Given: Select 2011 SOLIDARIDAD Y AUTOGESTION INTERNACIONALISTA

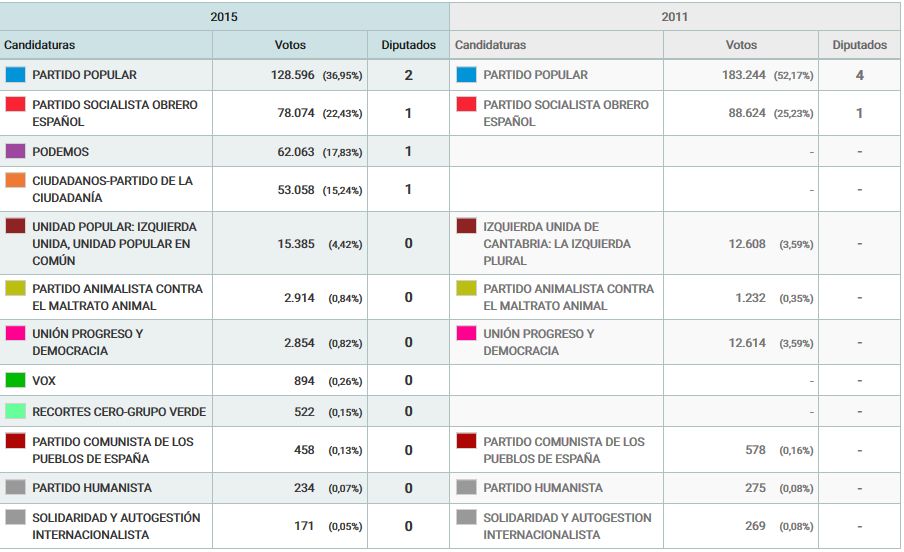Looking at the screenshot, I should (x=567, y=526).
